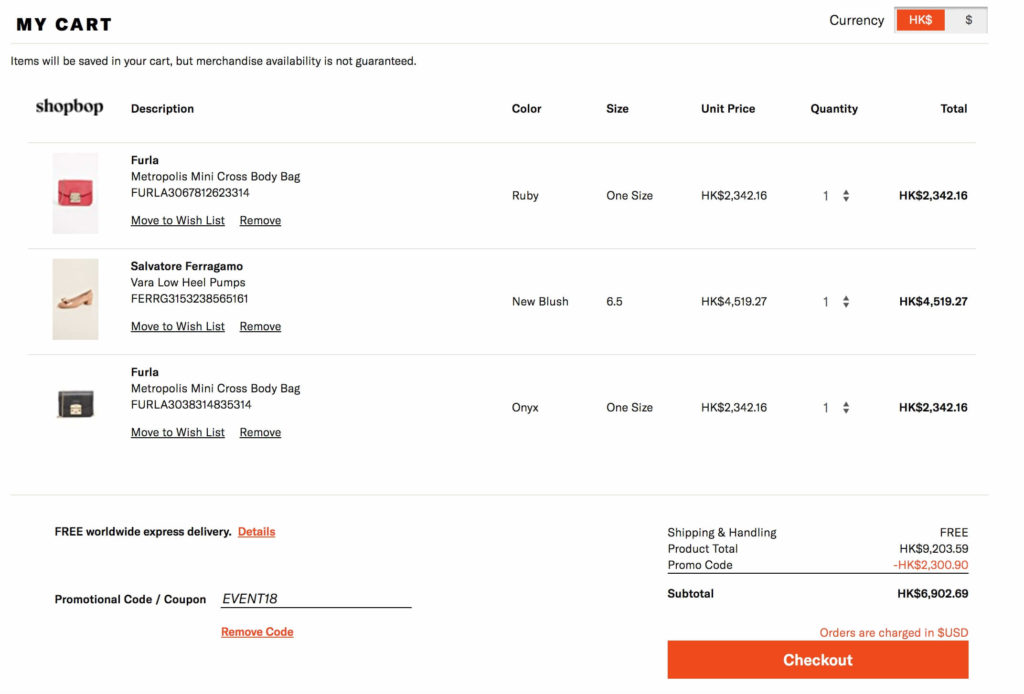Image resolution: width=1024 pixels, height=694 pixels.
Task: Open the Ruby Furla bag thumbnail
Action: pos(75,193)
